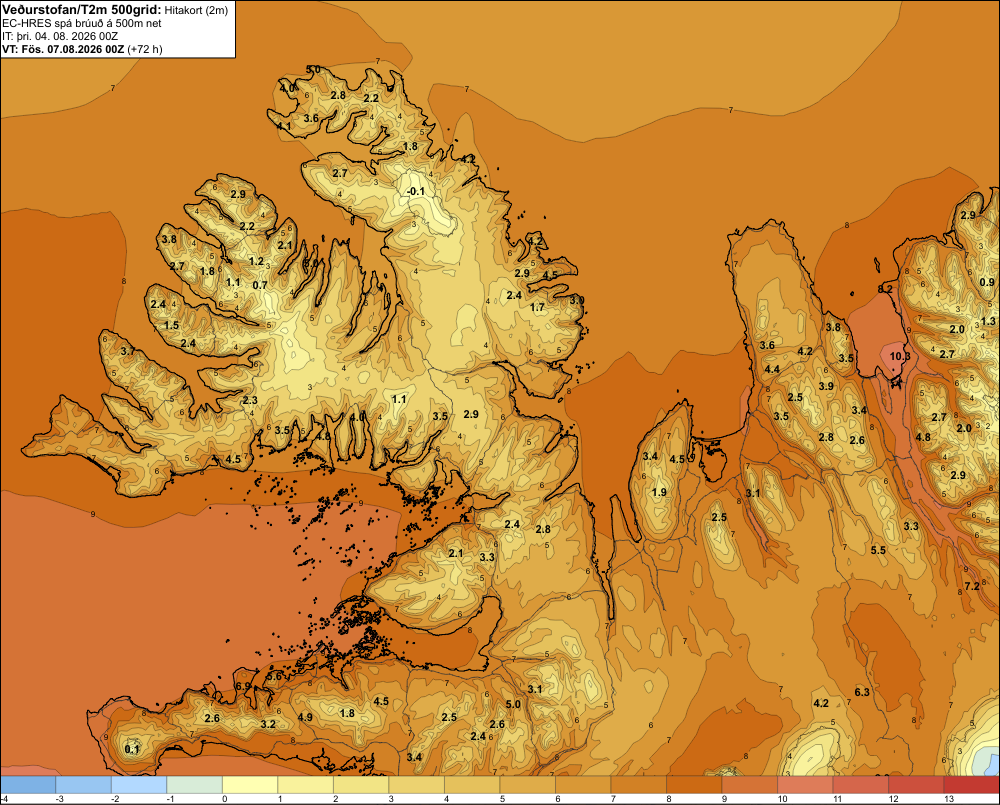
Task: Select the legend swatch between 5 and 6
Action: click(x=527, y=785)
